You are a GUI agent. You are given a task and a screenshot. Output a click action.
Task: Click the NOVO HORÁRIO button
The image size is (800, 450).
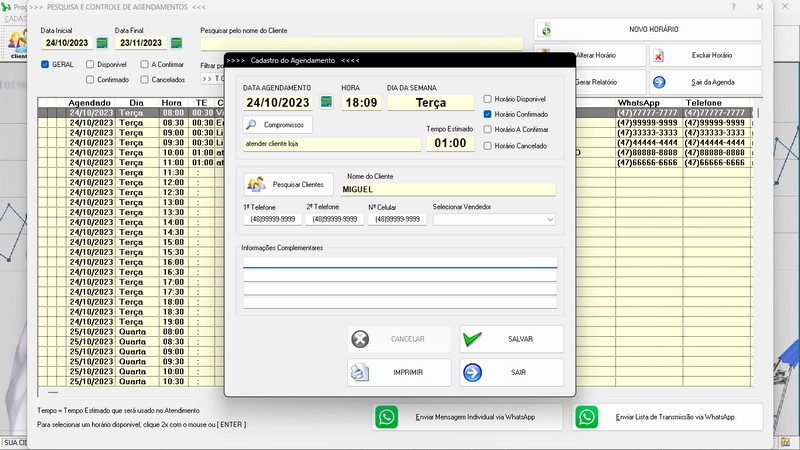coord(648,30)
